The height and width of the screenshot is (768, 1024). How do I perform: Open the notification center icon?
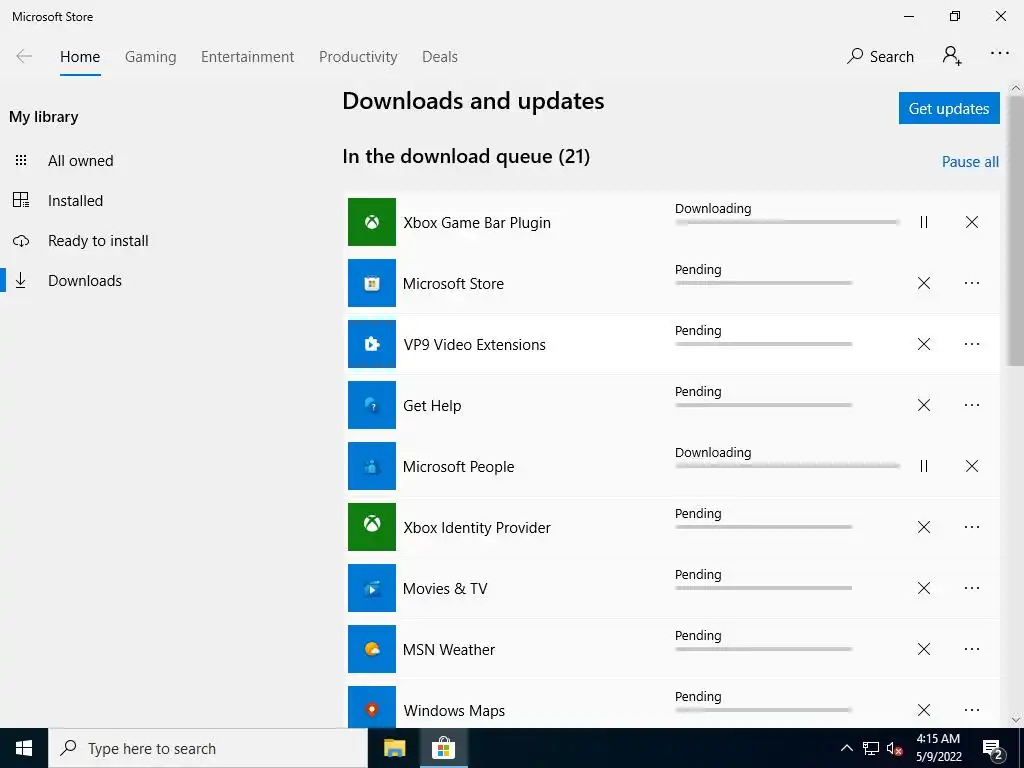pyautogui.click(x=993, y=749)
